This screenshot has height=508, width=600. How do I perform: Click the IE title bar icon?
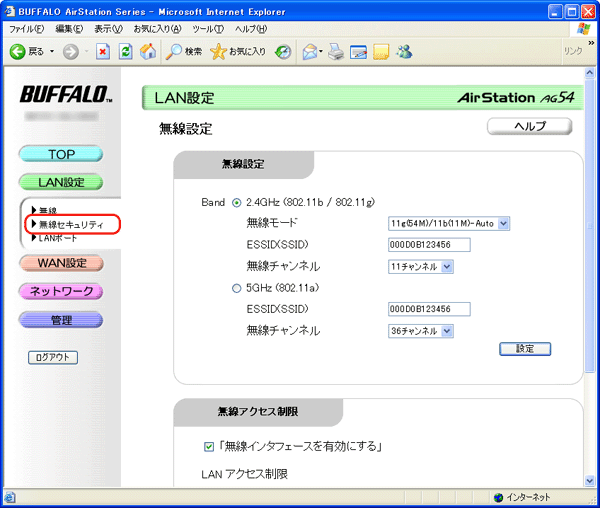tap(10, 11)
